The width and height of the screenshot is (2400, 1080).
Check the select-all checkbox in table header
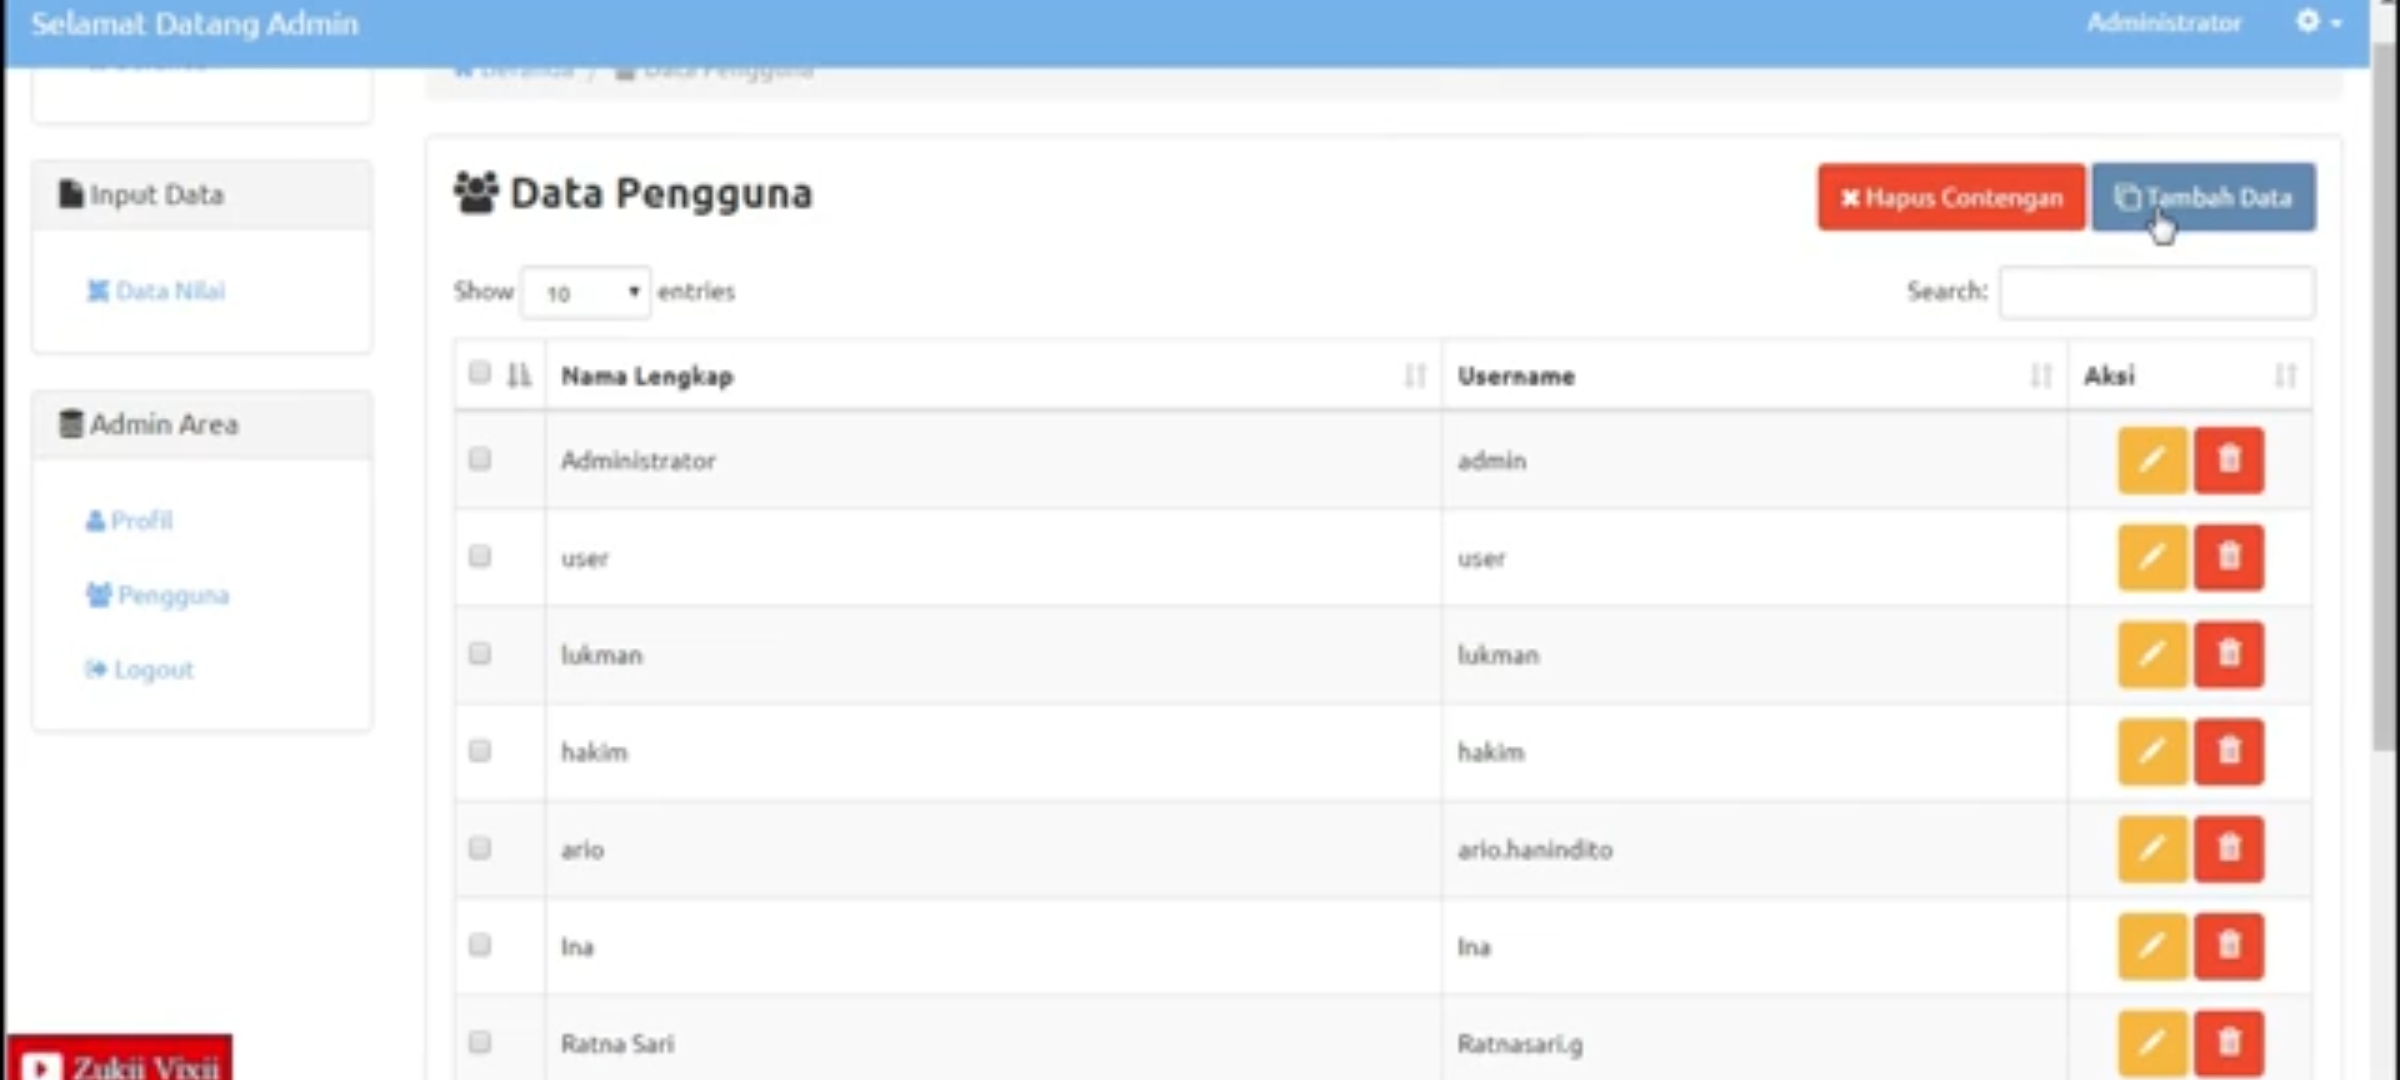[x=480, y=373]
